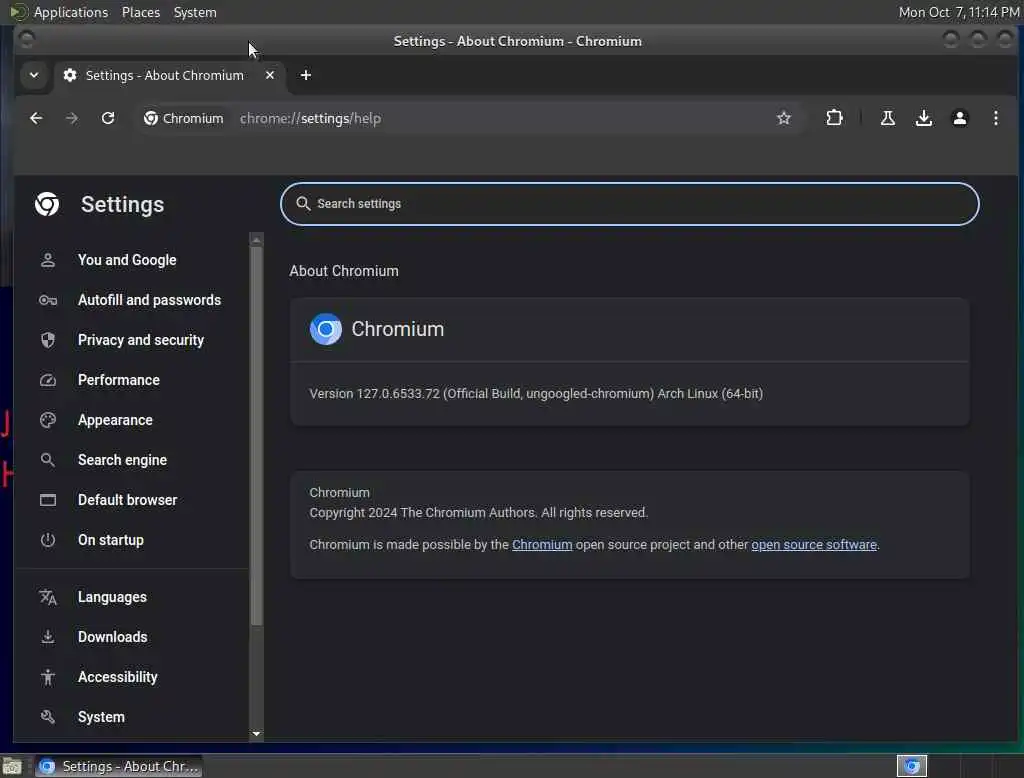Click the shield icon beside Privacy and security
Viewport: 1024px width, 778px height.
[x=48, y=340]
